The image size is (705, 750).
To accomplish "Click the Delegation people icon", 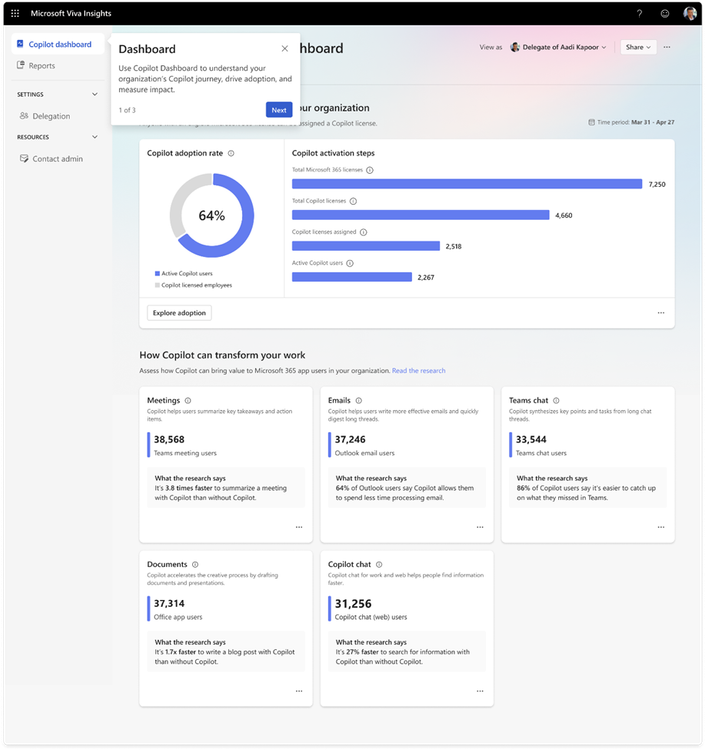I will pyautogui.click(x=24, y=116).
